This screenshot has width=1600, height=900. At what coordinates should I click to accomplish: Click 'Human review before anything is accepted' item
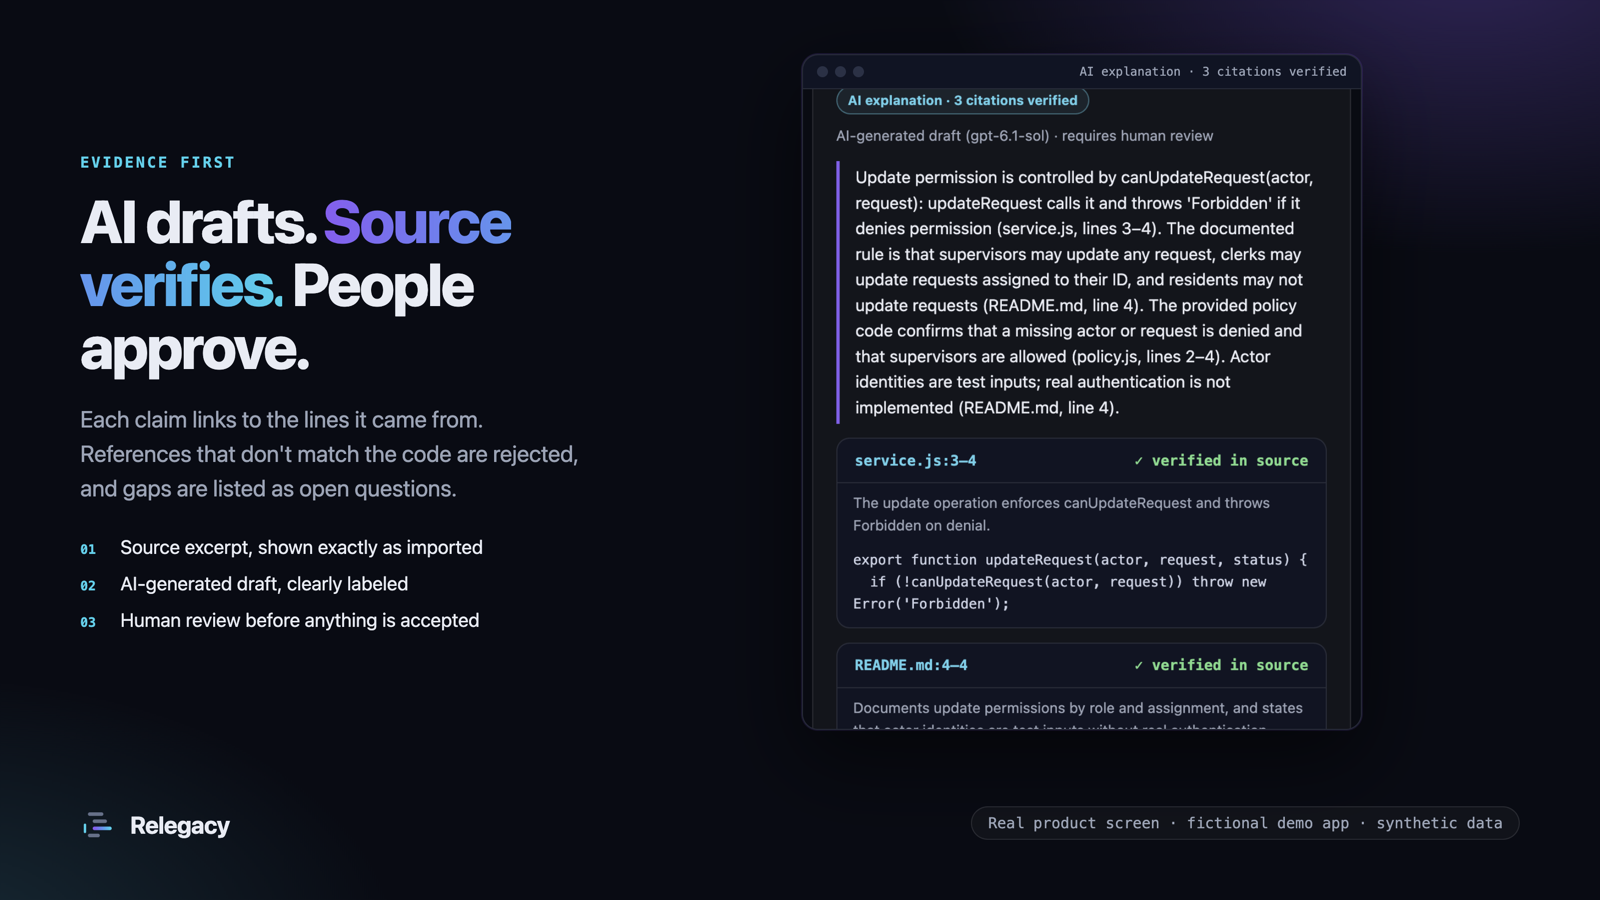[x=299, y=620]
